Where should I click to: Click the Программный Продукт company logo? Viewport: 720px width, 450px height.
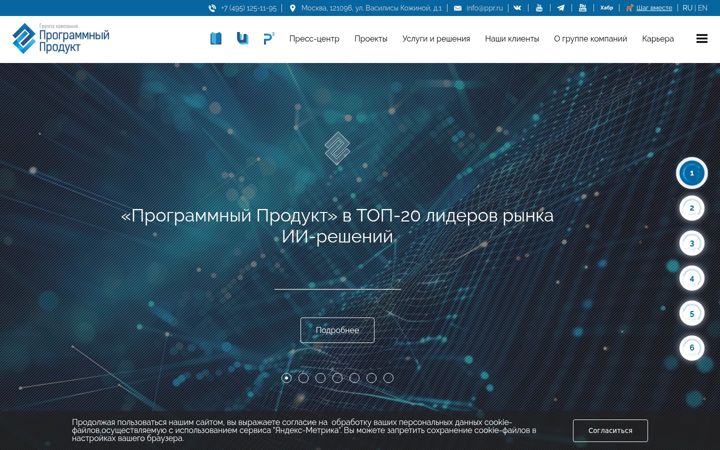[x=61, y=39]
